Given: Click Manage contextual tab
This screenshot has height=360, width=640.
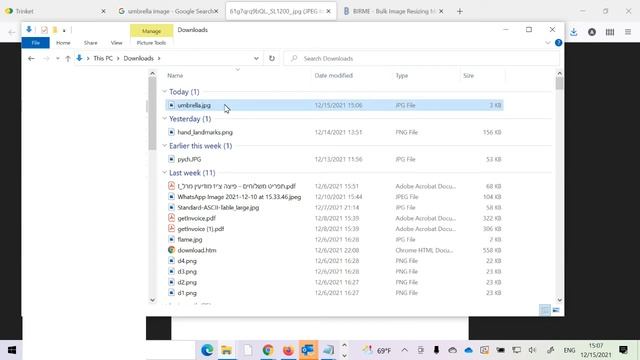Looking at the screenshot, I should click(x=151, y=31).
